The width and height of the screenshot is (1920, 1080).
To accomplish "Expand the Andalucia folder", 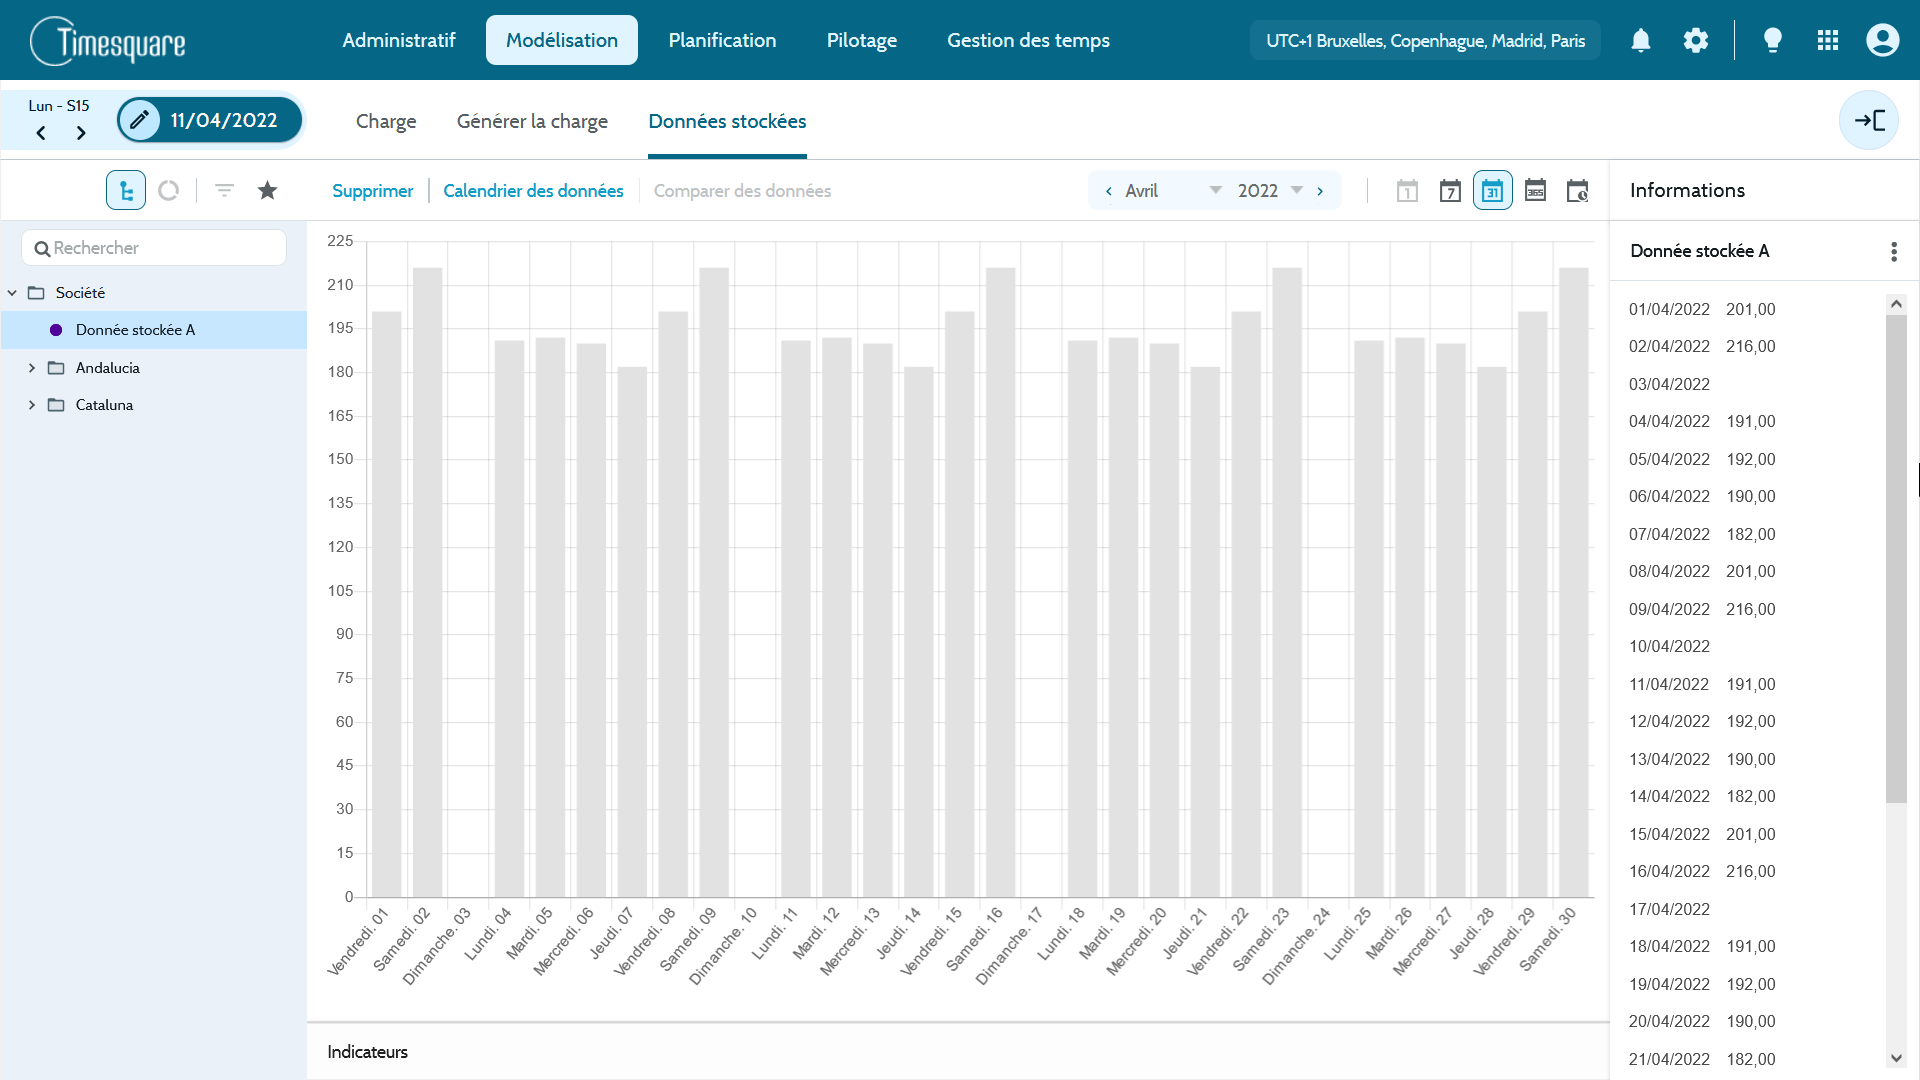I will tap(32, 368).
